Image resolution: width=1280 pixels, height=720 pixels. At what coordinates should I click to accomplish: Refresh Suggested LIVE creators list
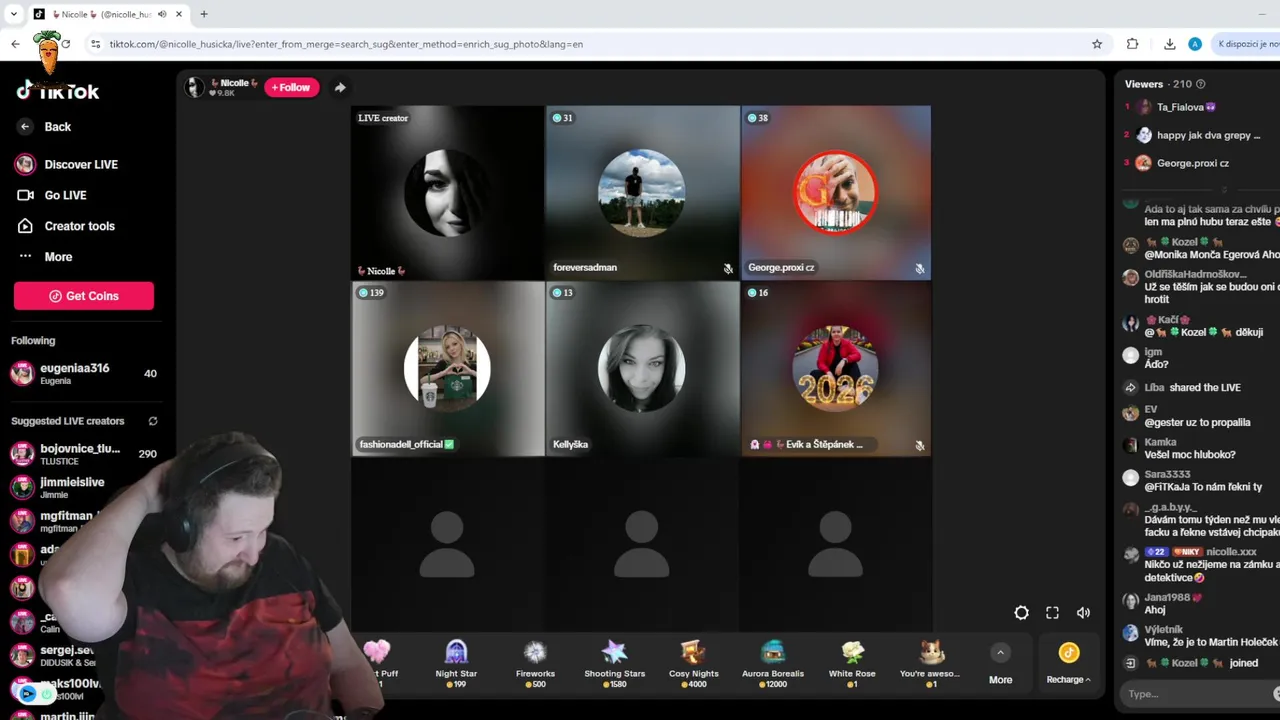[x=153, y=421]
